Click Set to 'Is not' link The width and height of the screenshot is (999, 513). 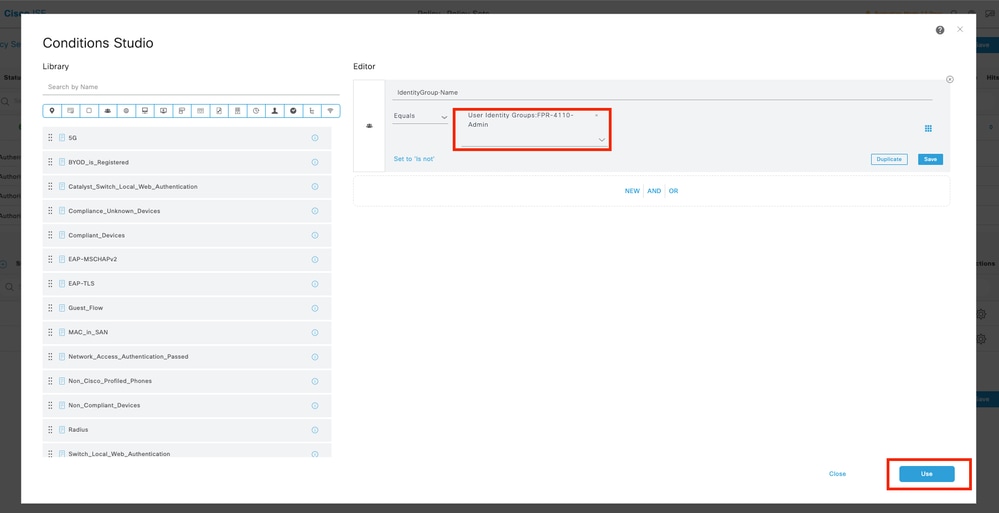click(x=414, y=159)
